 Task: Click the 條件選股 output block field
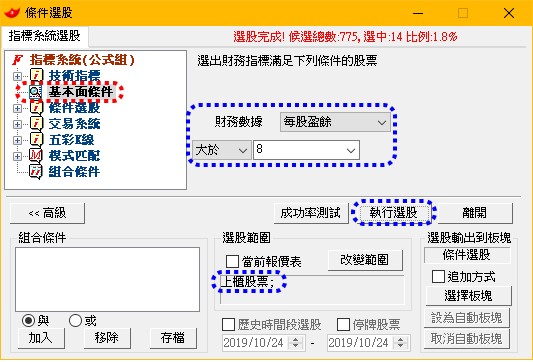[x=467, y=255]
